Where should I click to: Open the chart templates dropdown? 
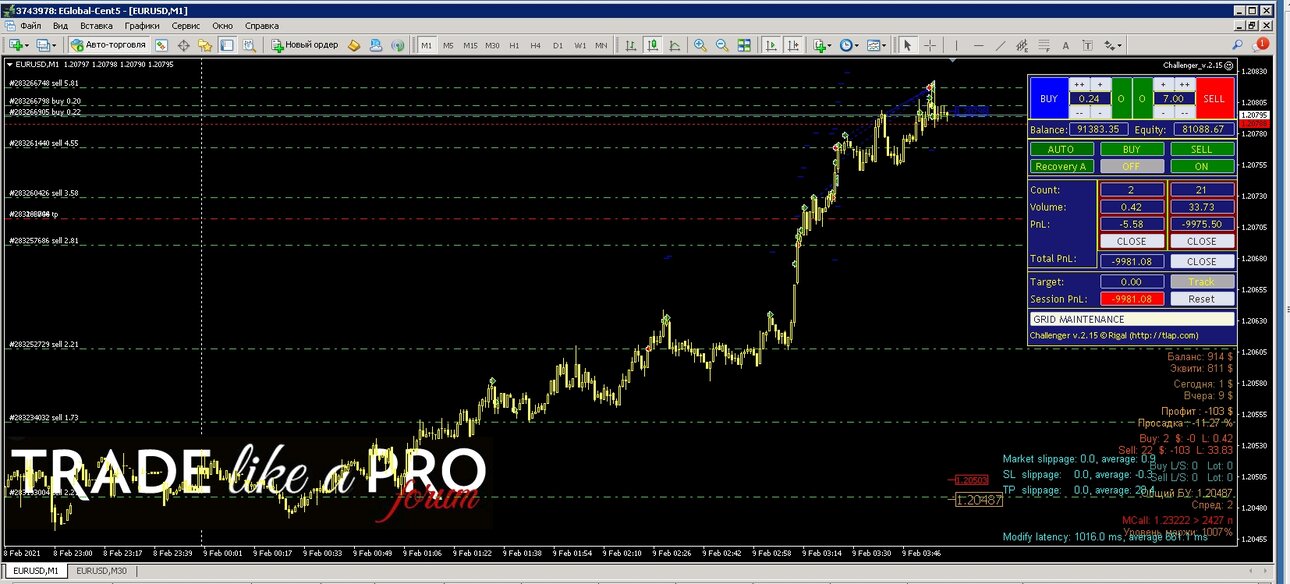876,45
